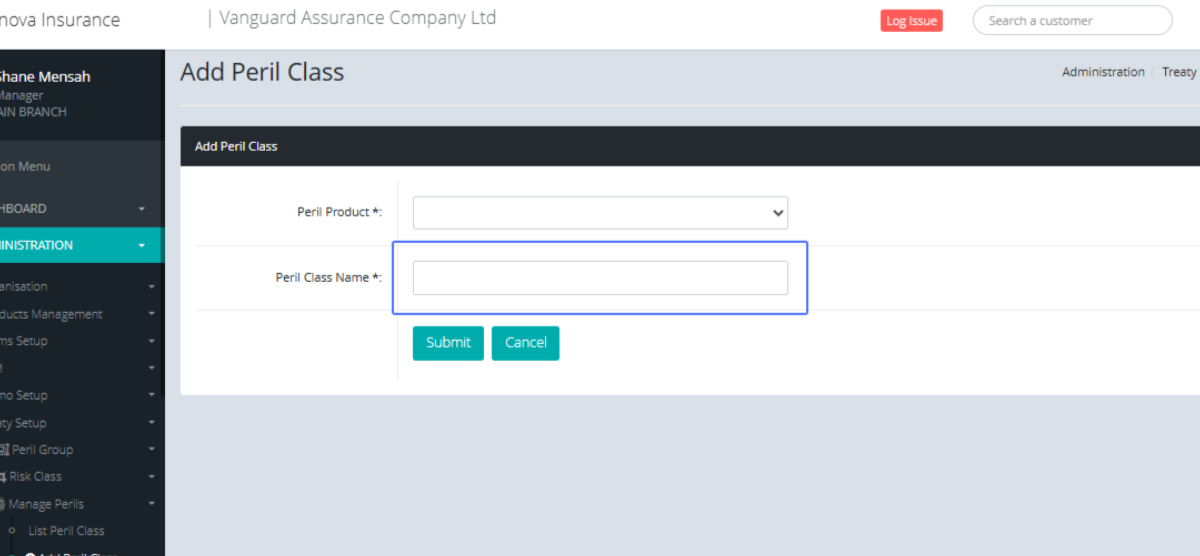Cancel adding the peril class
Image resolution: width=1200 pixels, height=556 pixels.
coord(525,343)
